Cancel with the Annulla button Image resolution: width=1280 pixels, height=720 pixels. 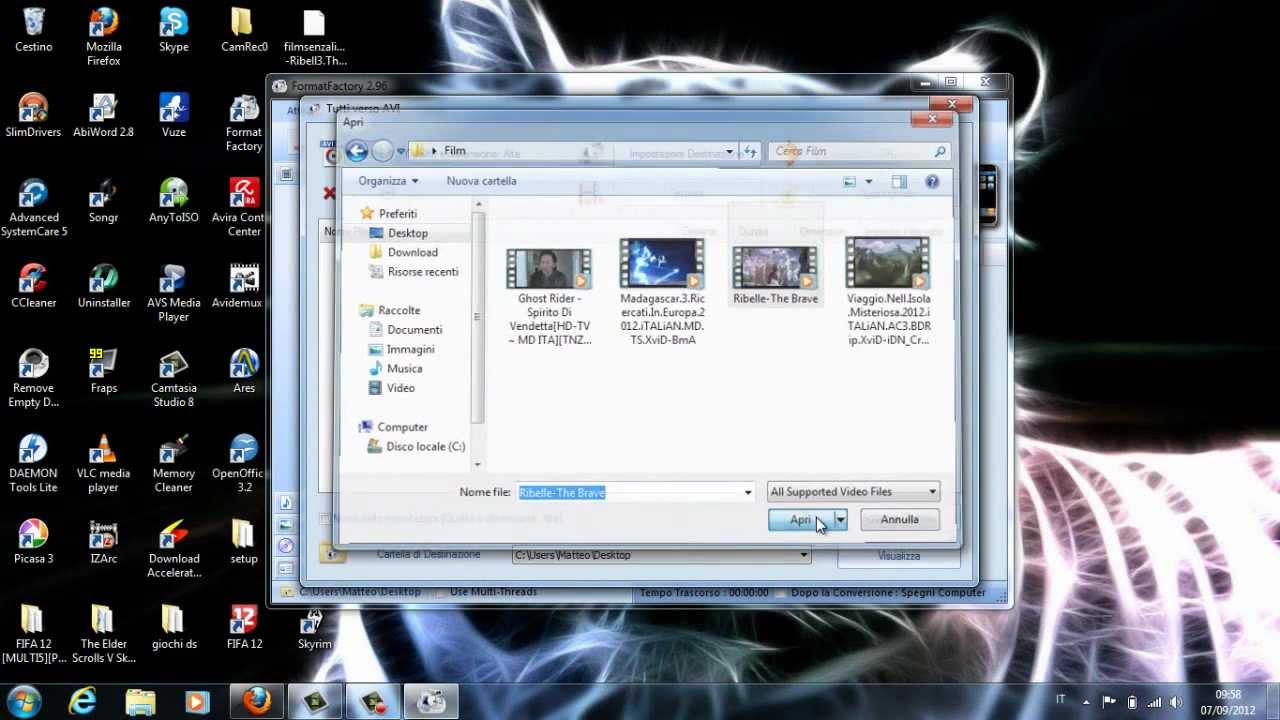coord(899,520)
